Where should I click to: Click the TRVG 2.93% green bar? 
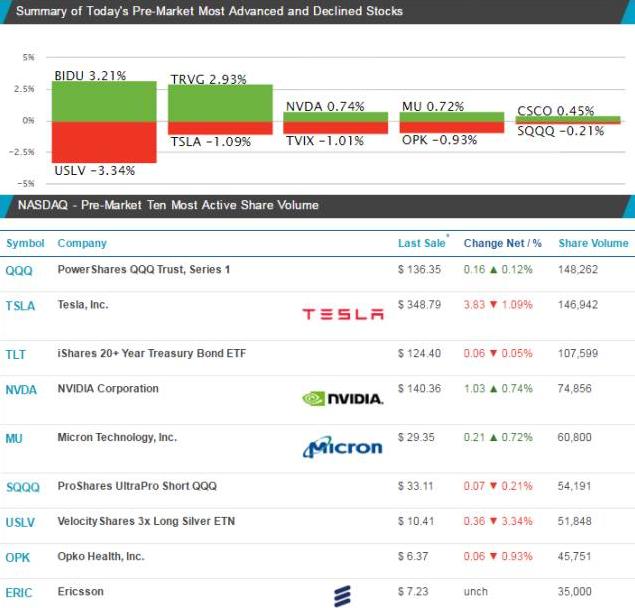[220, 103]
